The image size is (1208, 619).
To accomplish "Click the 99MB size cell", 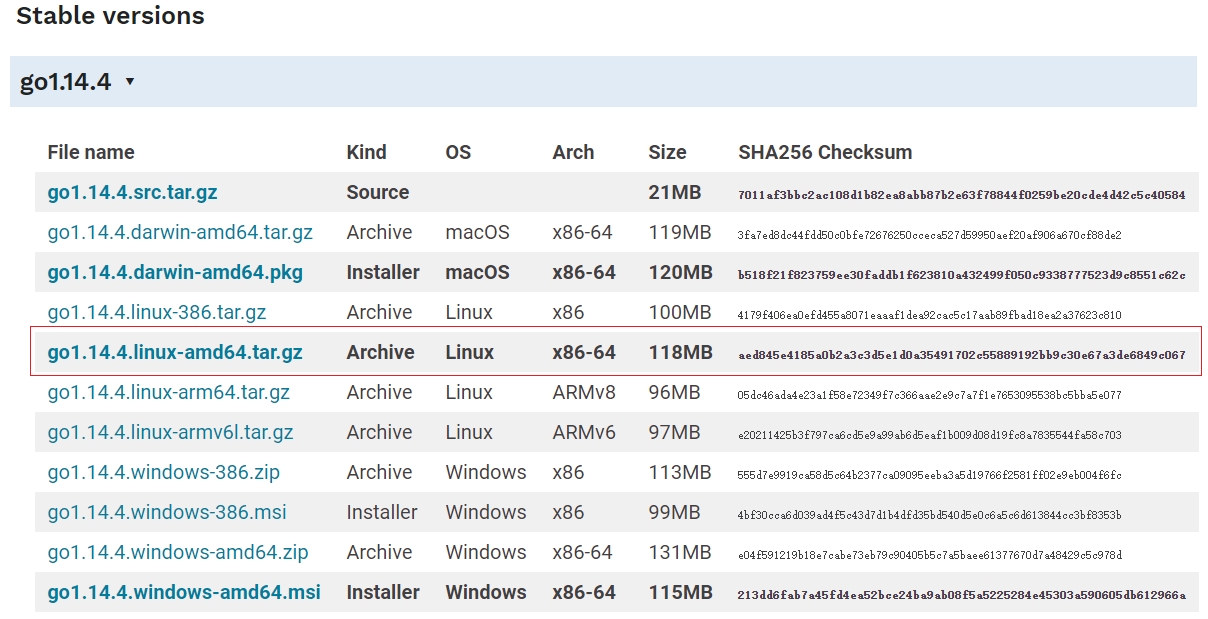I will click(x=674, y=512).
